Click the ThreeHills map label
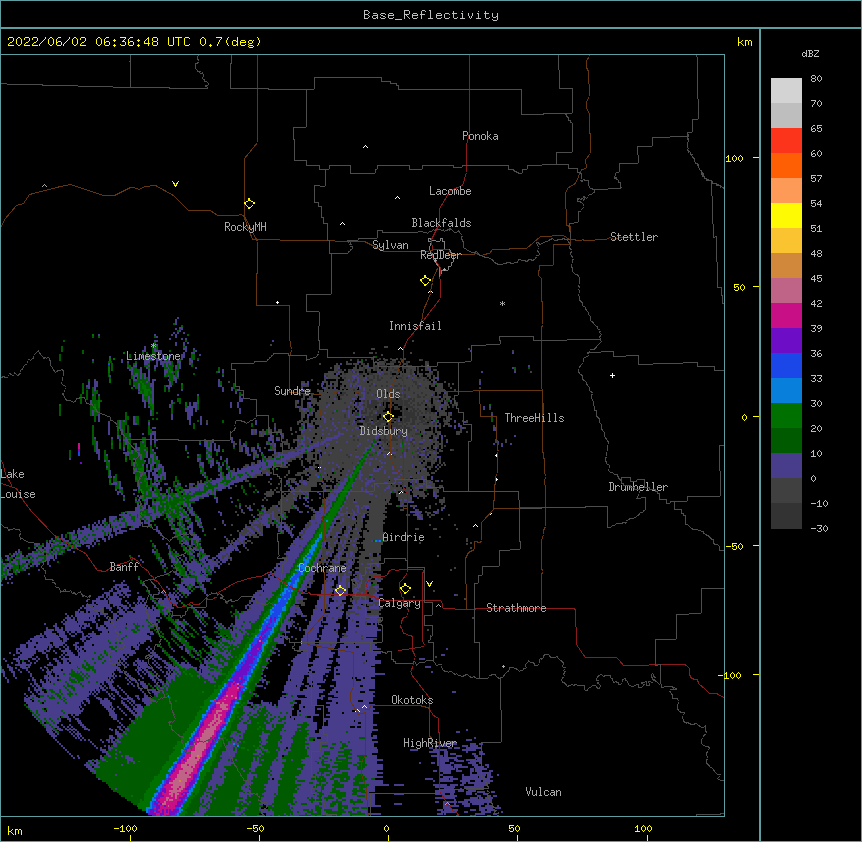The height and width of the screenshot is (842, 862). [x=534, y=418]
